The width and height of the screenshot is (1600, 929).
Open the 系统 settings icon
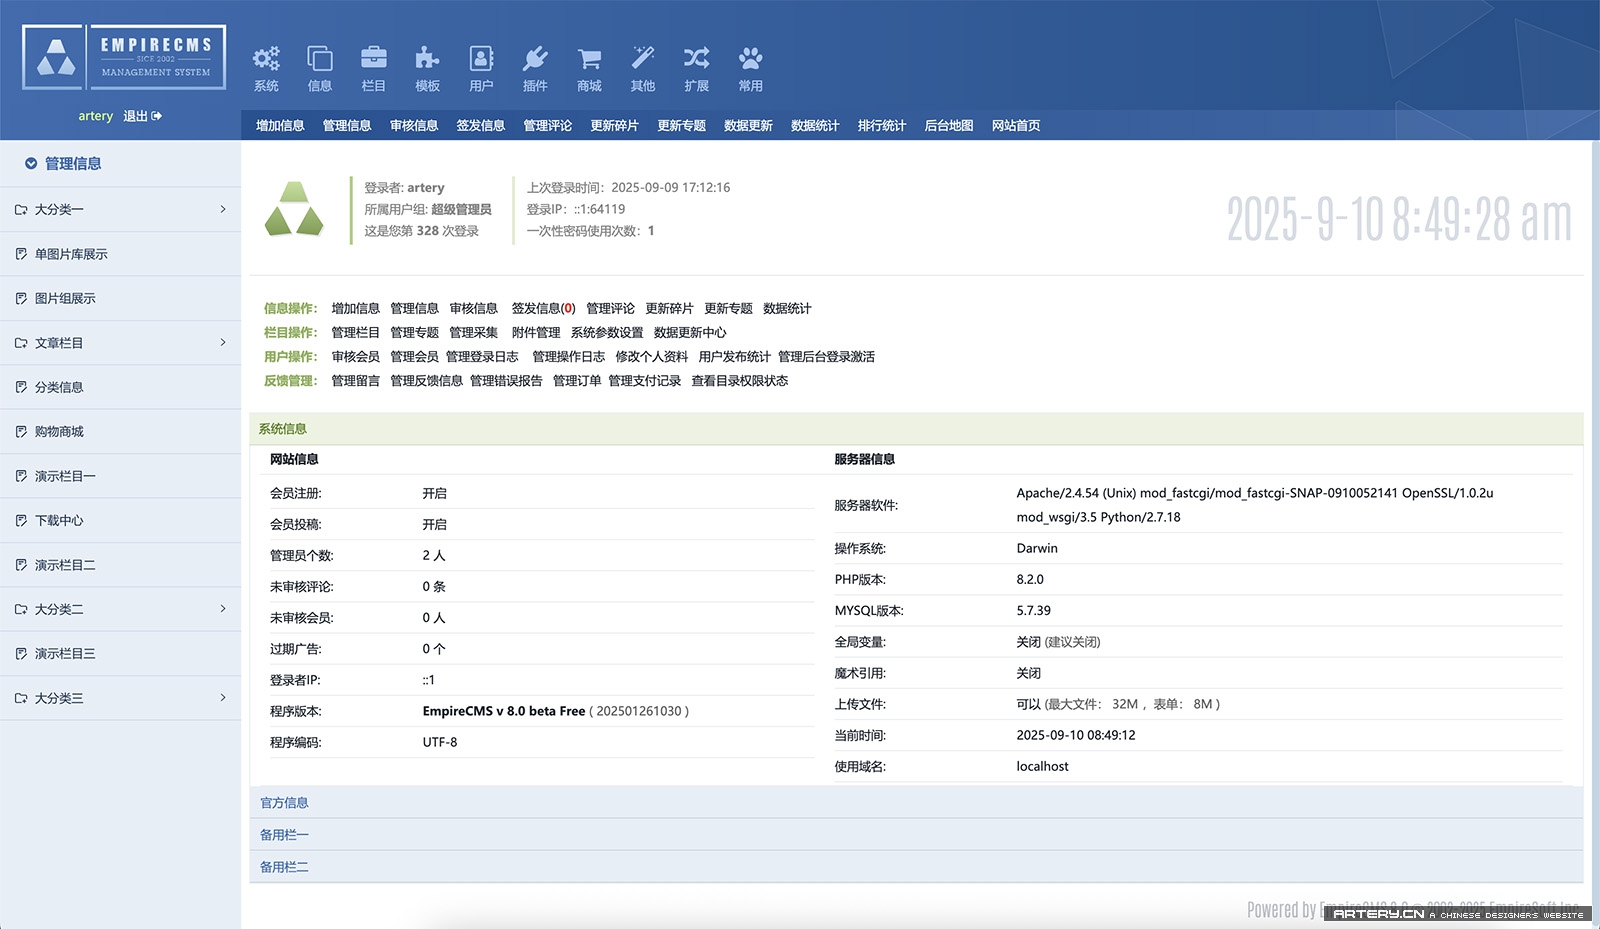click(x=265, y=65)
